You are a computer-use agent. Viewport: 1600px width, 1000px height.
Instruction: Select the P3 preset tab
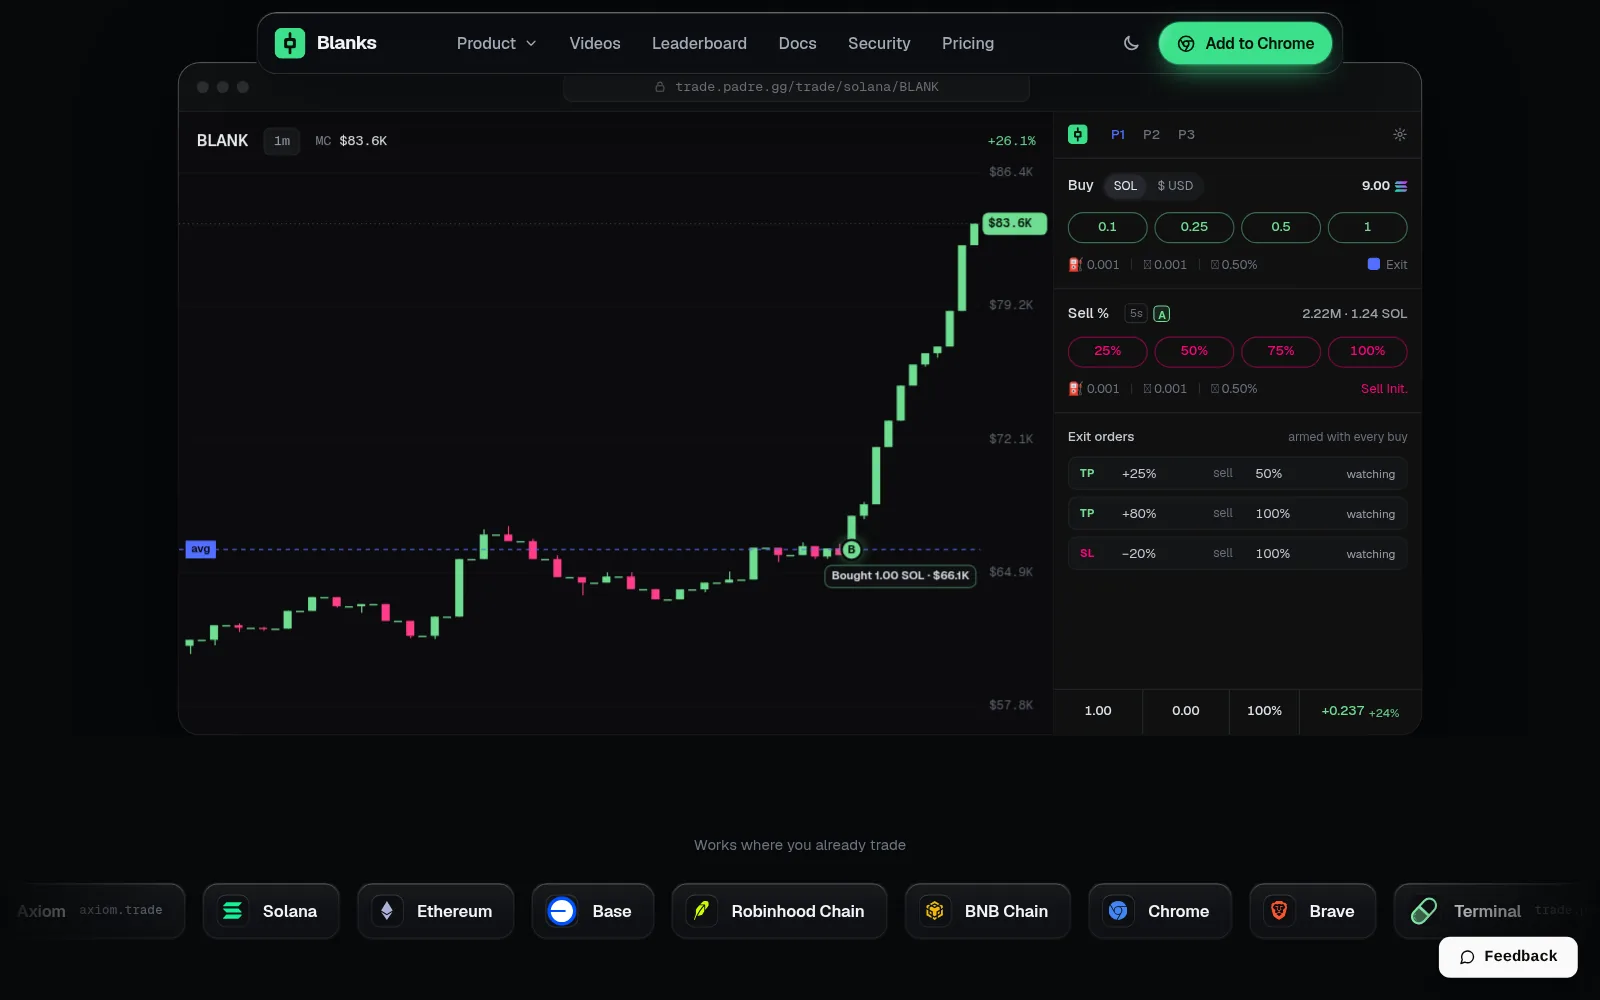[1186, 134]
